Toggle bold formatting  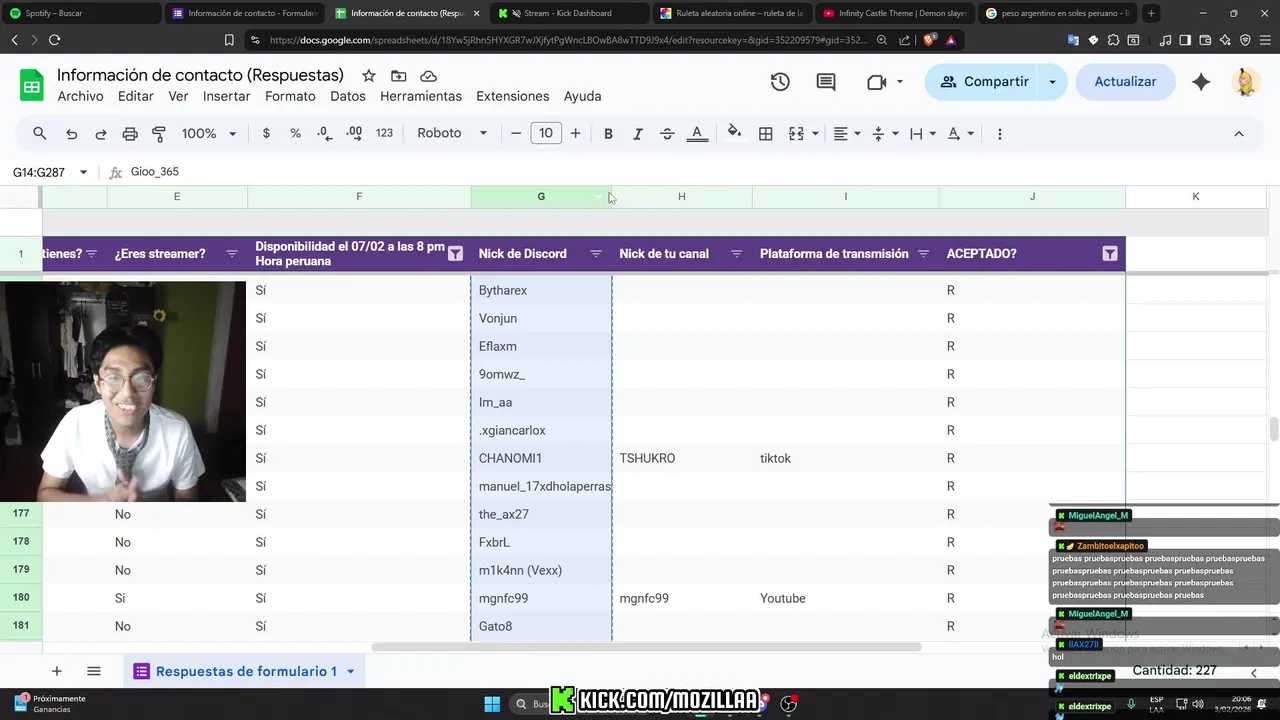click(608, 133)
